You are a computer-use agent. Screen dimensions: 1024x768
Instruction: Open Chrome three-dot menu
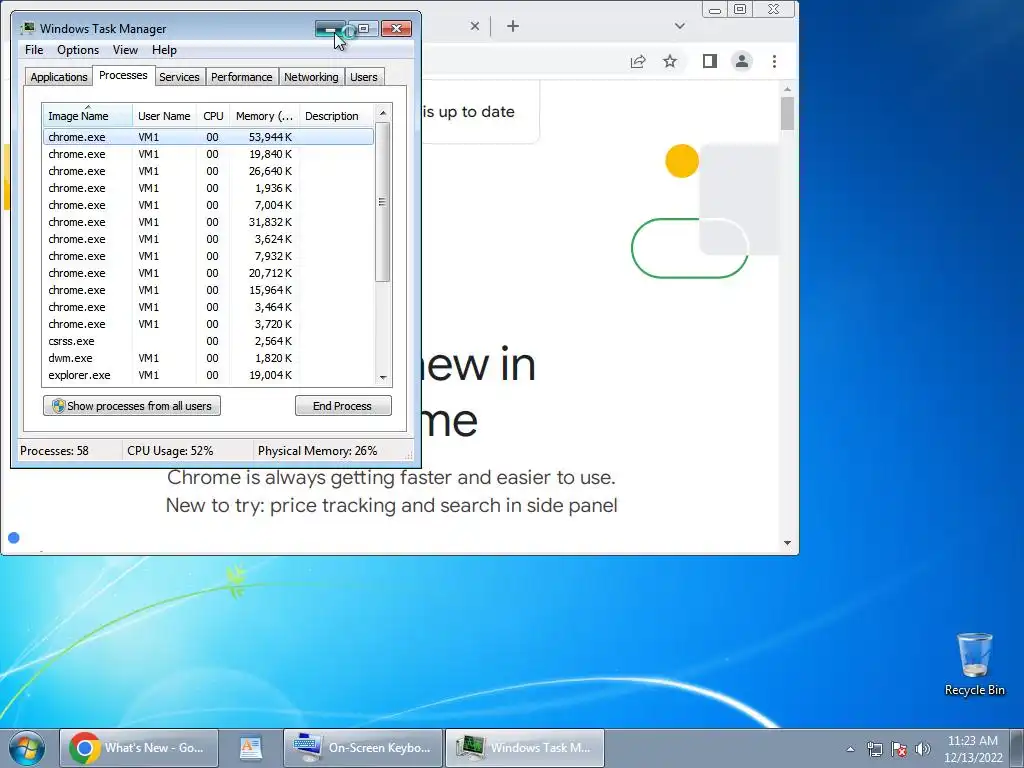(x=774, y=61)
